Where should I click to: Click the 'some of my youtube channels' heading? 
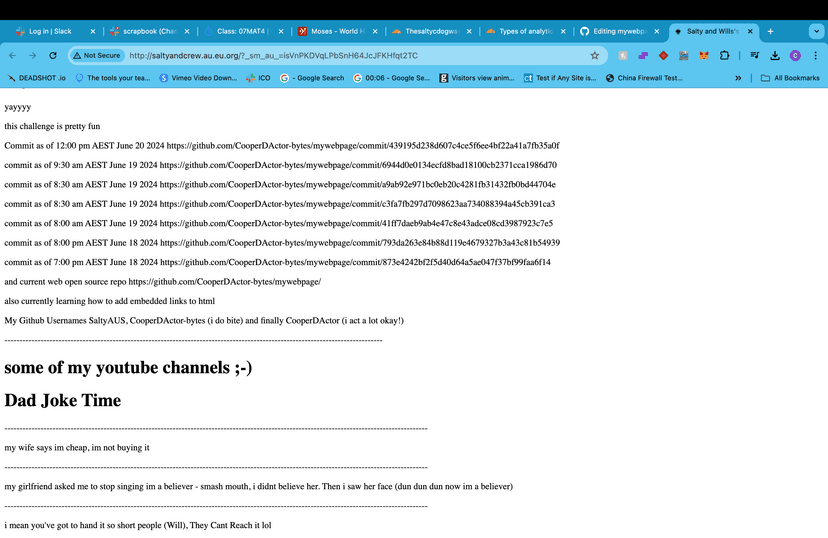[x=128, y=367]
